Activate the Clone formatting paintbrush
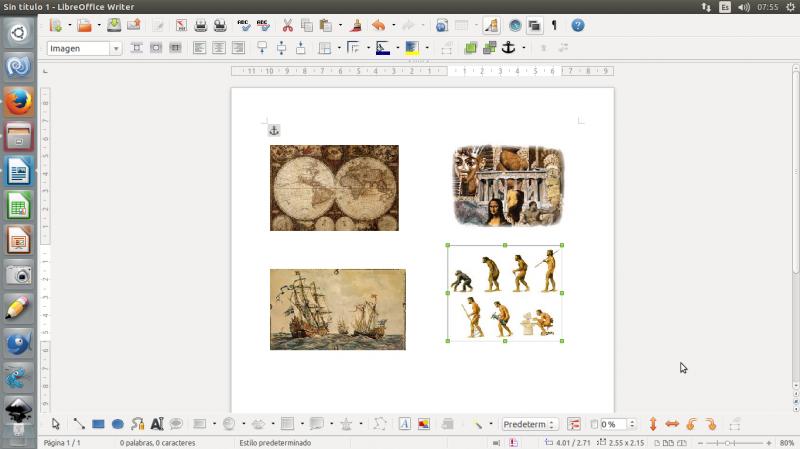 [356, 26]
